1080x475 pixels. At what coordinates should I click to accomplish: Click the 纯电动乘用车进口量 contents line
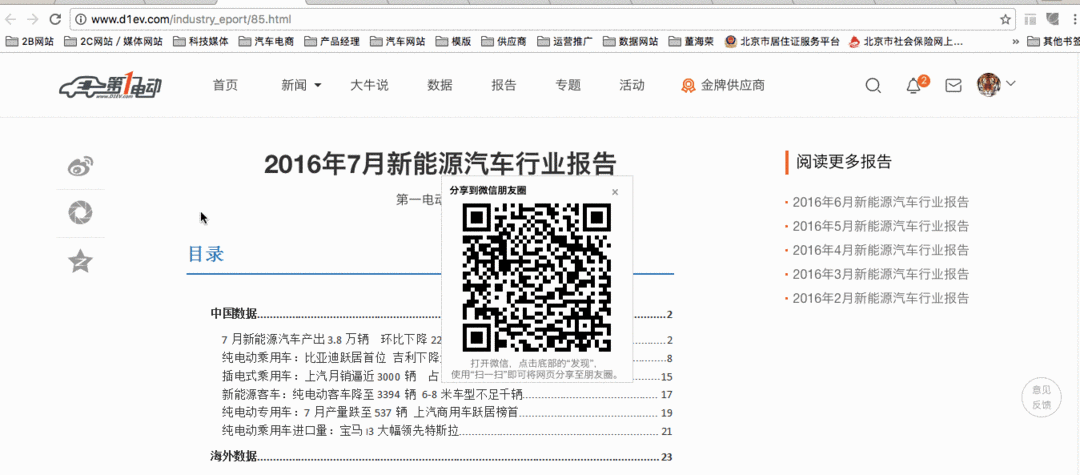tap(447, 431)
